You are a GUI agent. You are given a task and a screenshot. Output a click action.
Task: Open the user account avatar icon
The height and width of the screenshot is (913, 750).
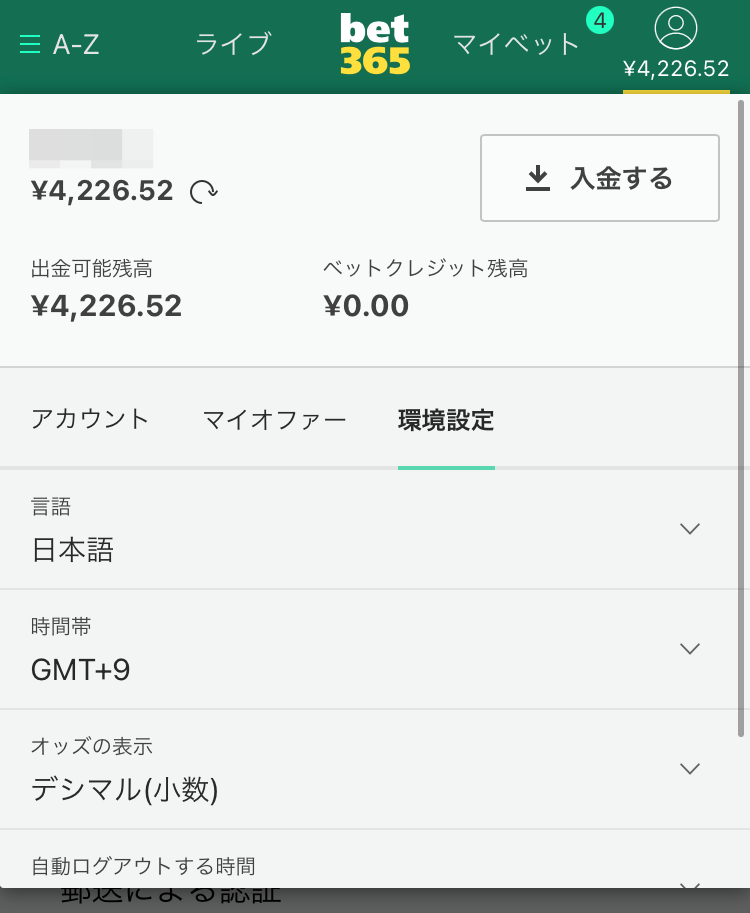click(675, 28)
